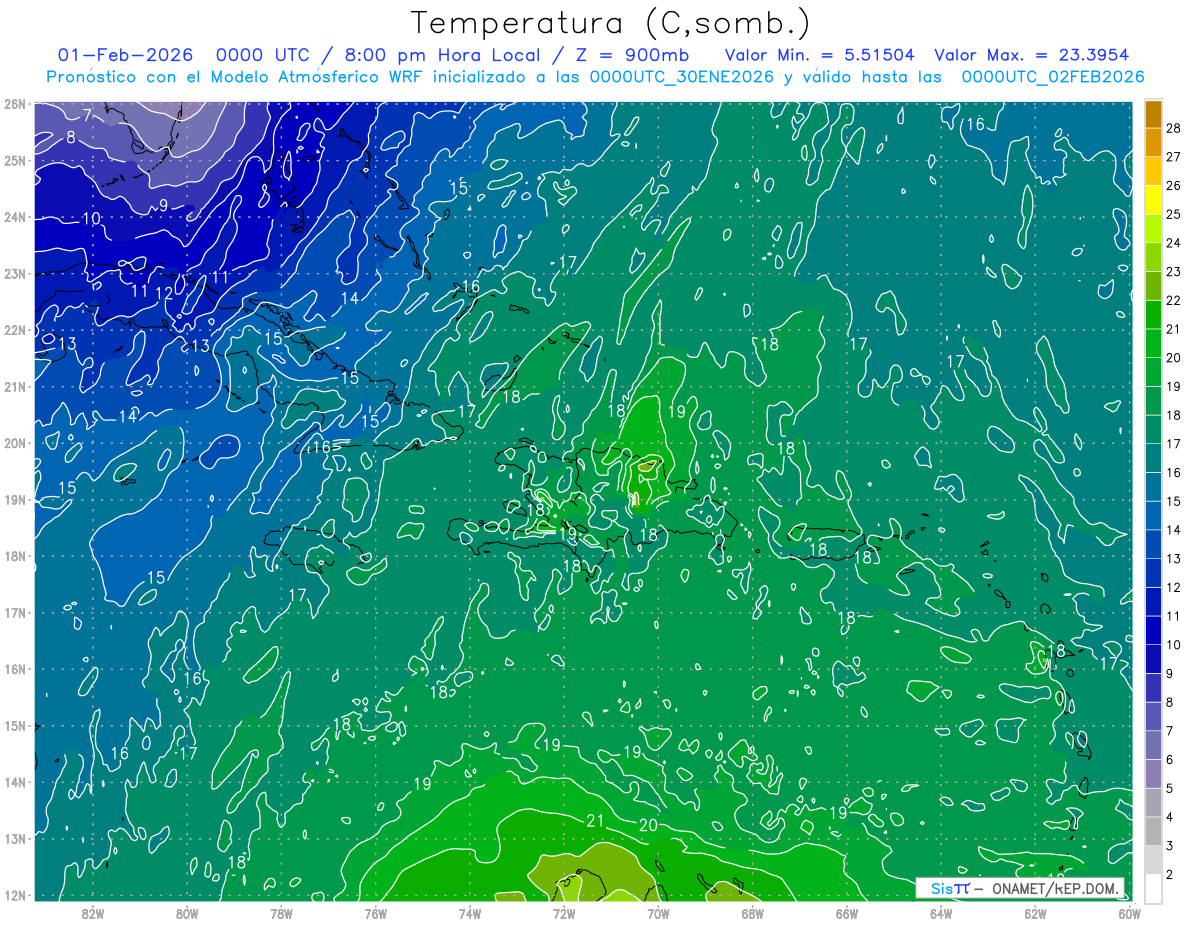The width and height of the screenshot is (1200, 927).
Task: Click the '68W' longitude label
Action: pyautogui.click(x=753, y=913)
